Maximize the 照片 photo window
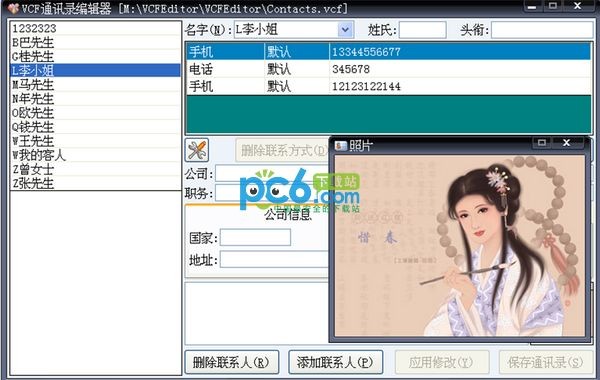The image size is (600, 380). point(541,143)
